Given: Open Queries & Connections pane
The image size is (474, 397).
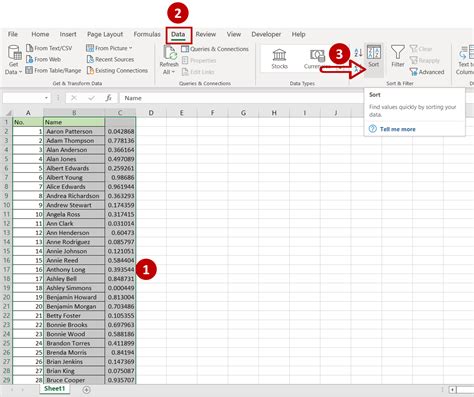Looking at the screenshot, I should point(215,49).
